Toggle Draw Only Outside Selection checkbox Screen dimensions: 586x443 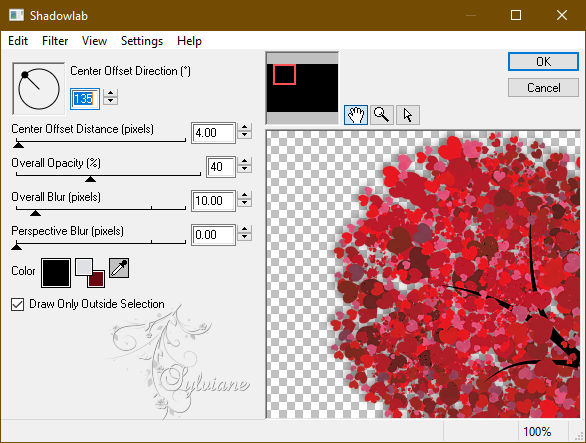click(x=18, y=305)
